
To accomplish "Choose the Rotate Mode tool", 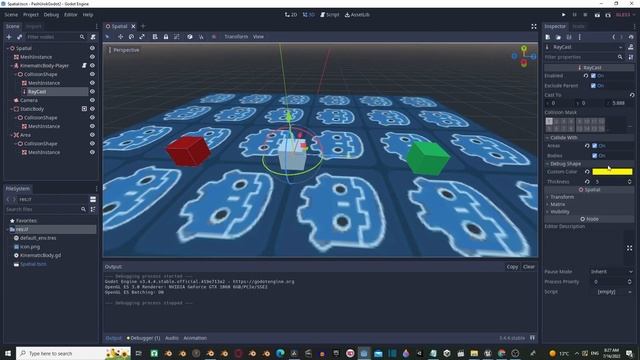I will tap(131, 37).
